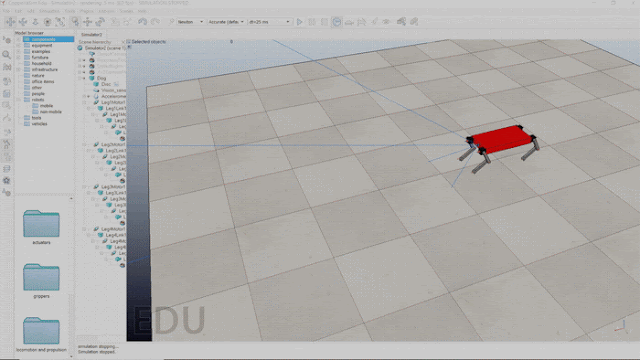Click the stop simulation button
Image resolution: width=640 pixels, height=360 pixels.
pos(324,22)
